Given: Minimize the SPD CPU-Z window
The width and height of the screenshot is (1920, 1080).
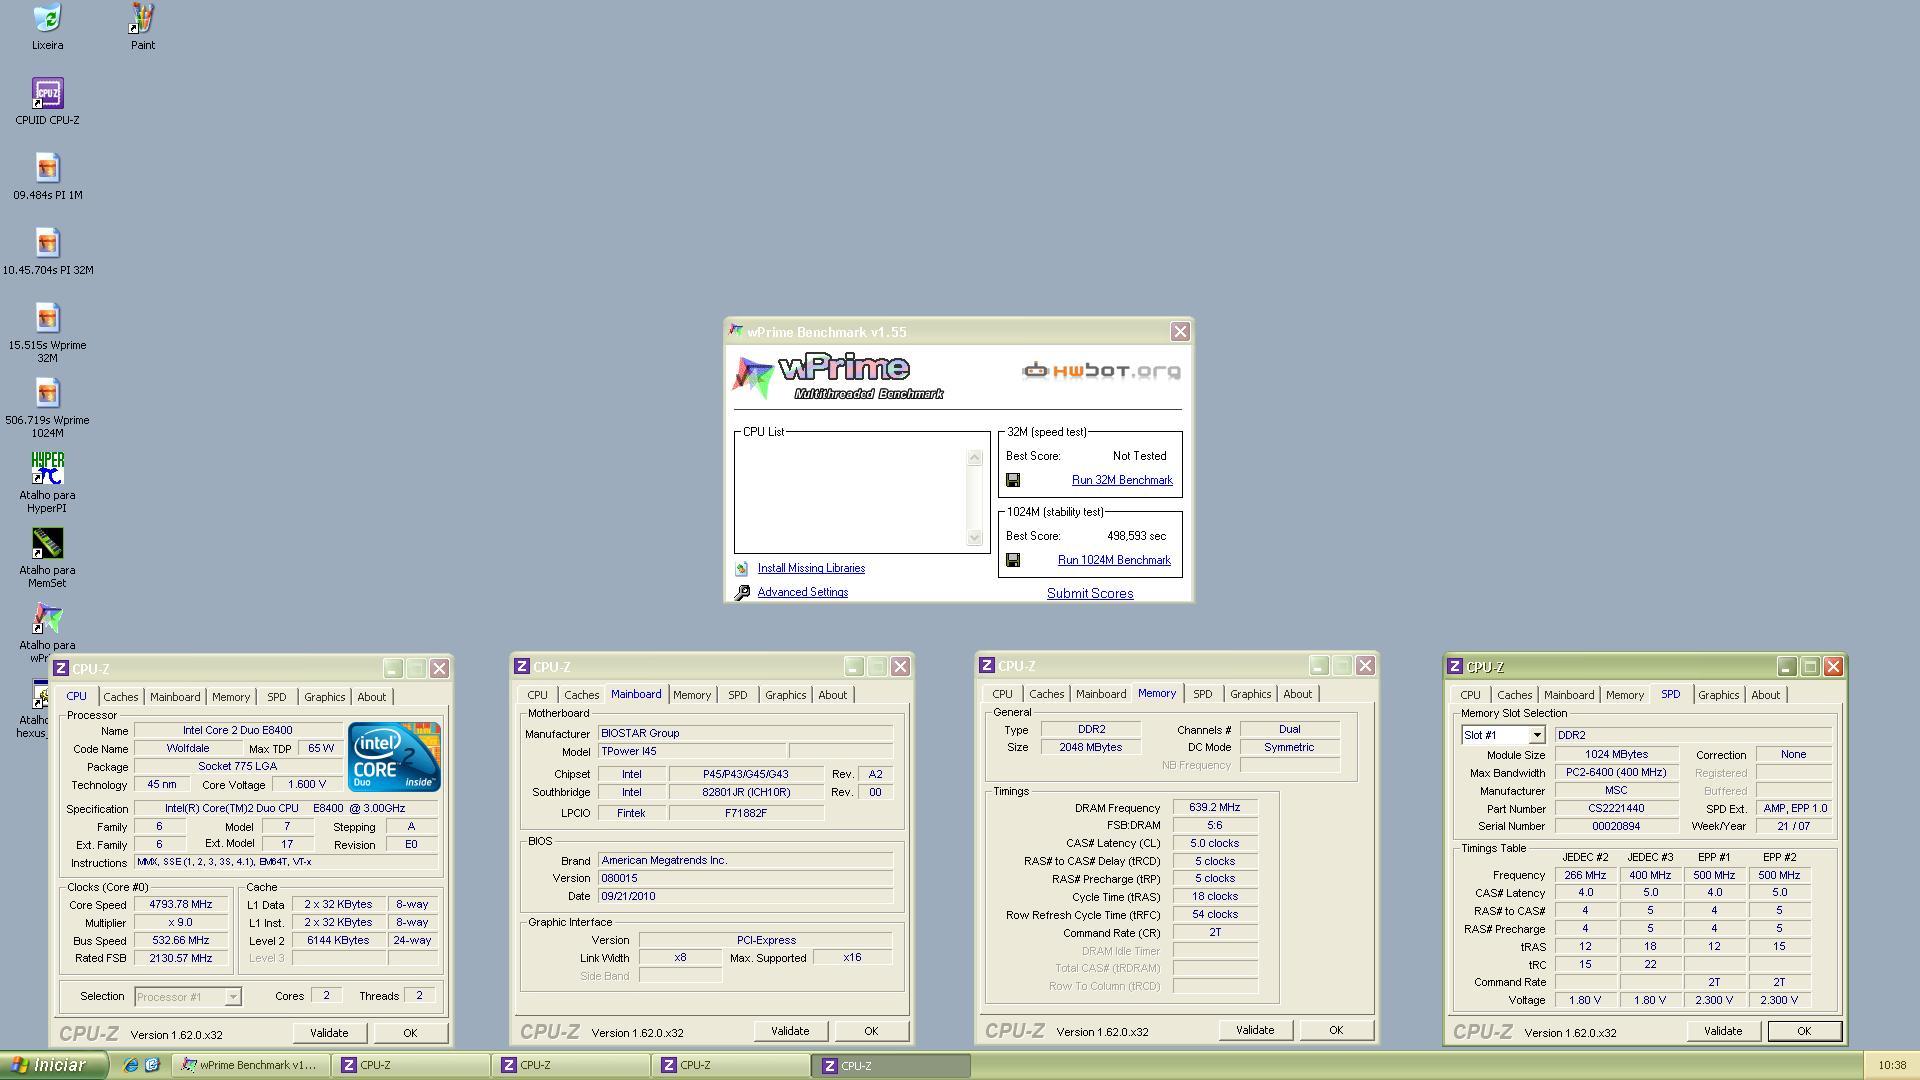Looking at the screenshot, I should pos(1786,667).
